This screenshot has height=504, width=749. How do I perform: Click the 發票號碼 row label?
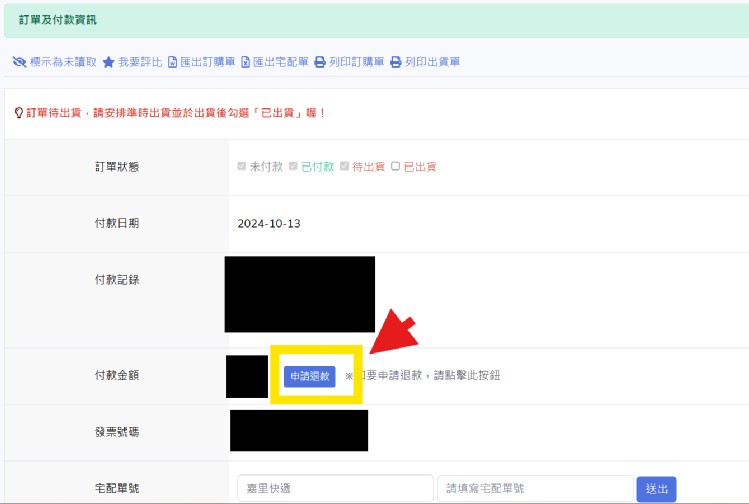coord(117,432)
